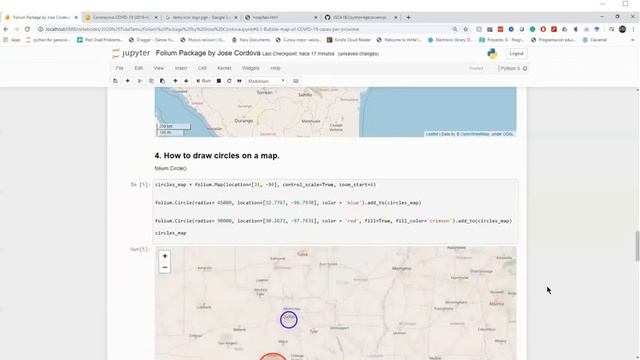Reload the current page
Screen dimensions: 640x360
(x=27, y=29)
